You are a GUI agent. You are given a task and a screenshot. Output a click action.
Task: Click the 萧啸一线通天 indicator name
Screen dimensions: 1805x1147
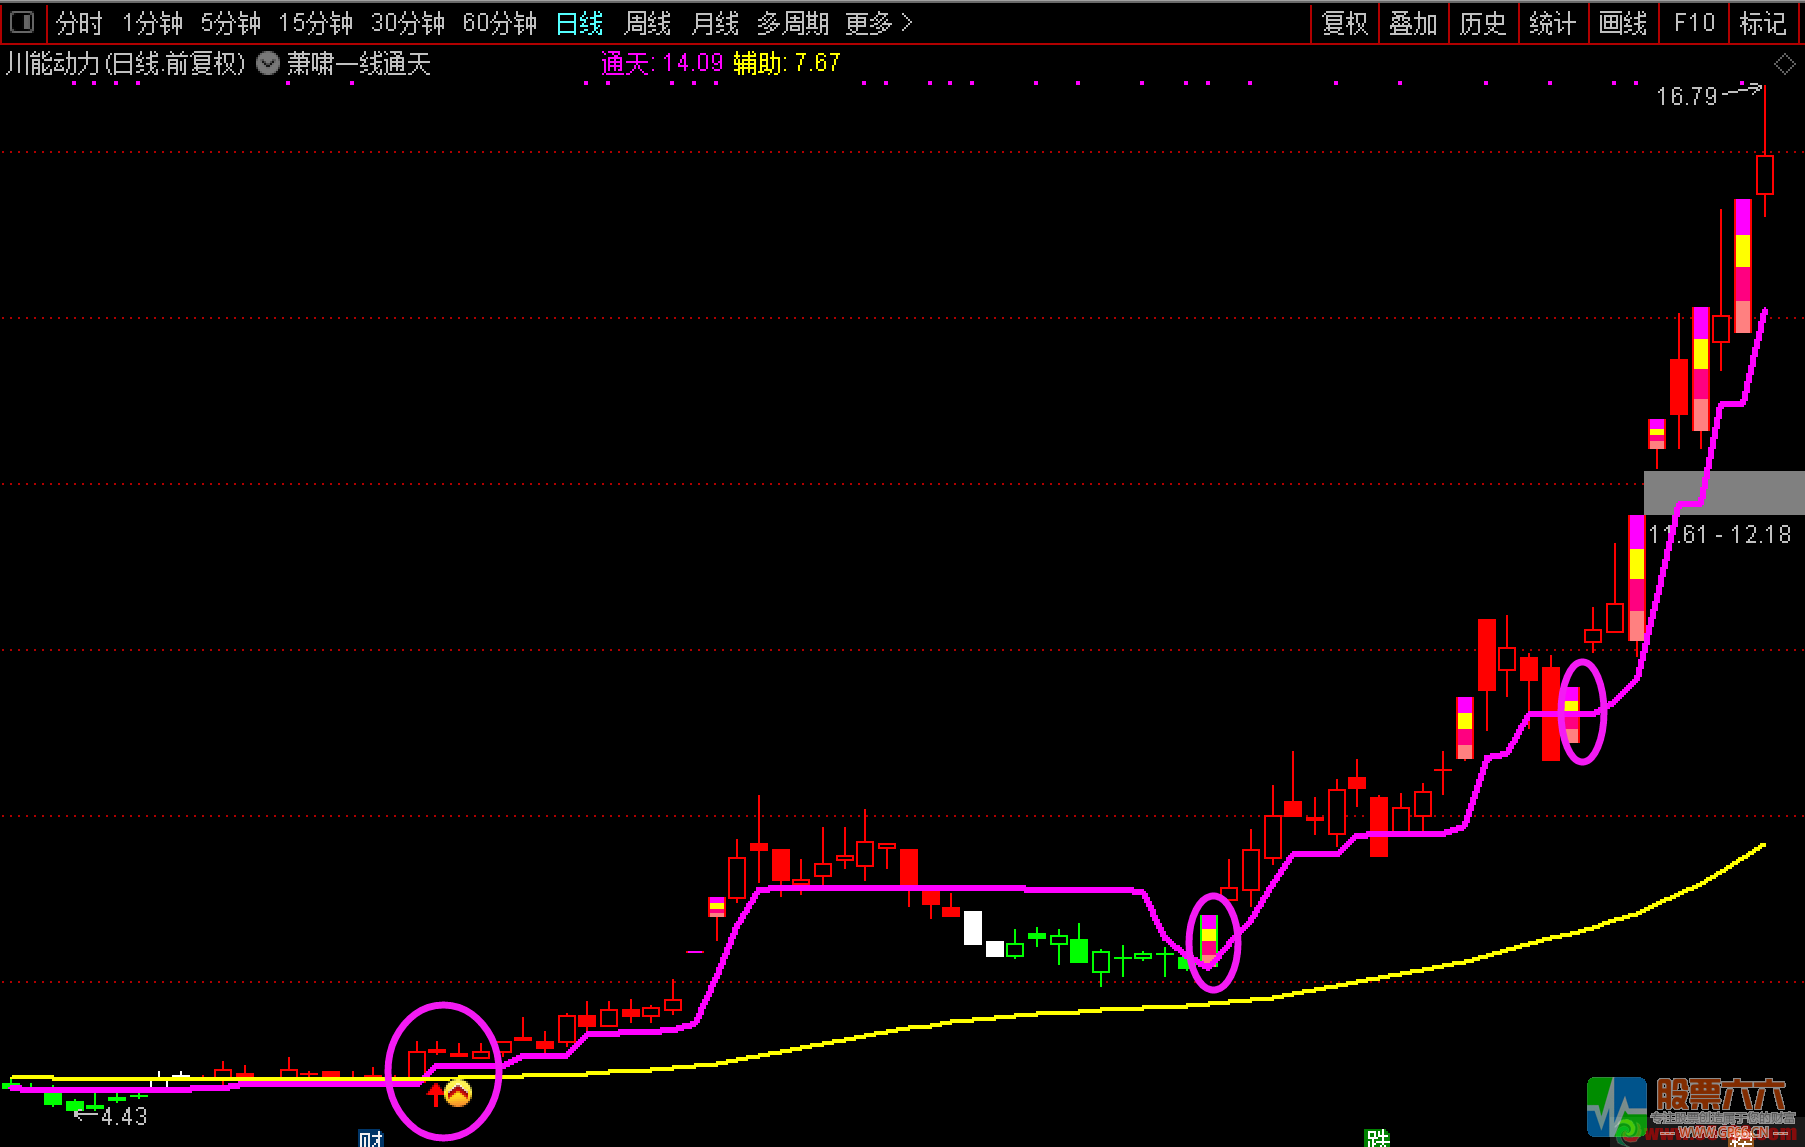359,64
